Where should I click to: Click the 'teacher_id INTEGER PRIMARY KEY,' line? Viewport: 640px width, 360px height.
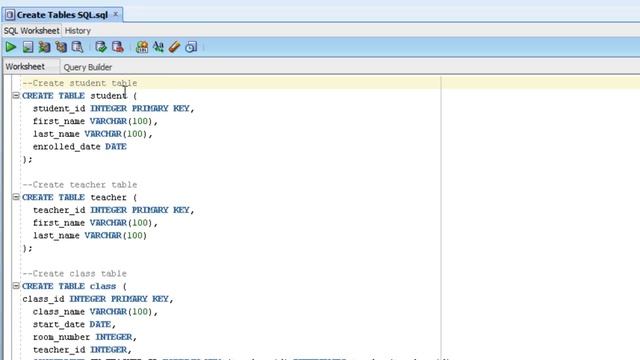[114, 210]
